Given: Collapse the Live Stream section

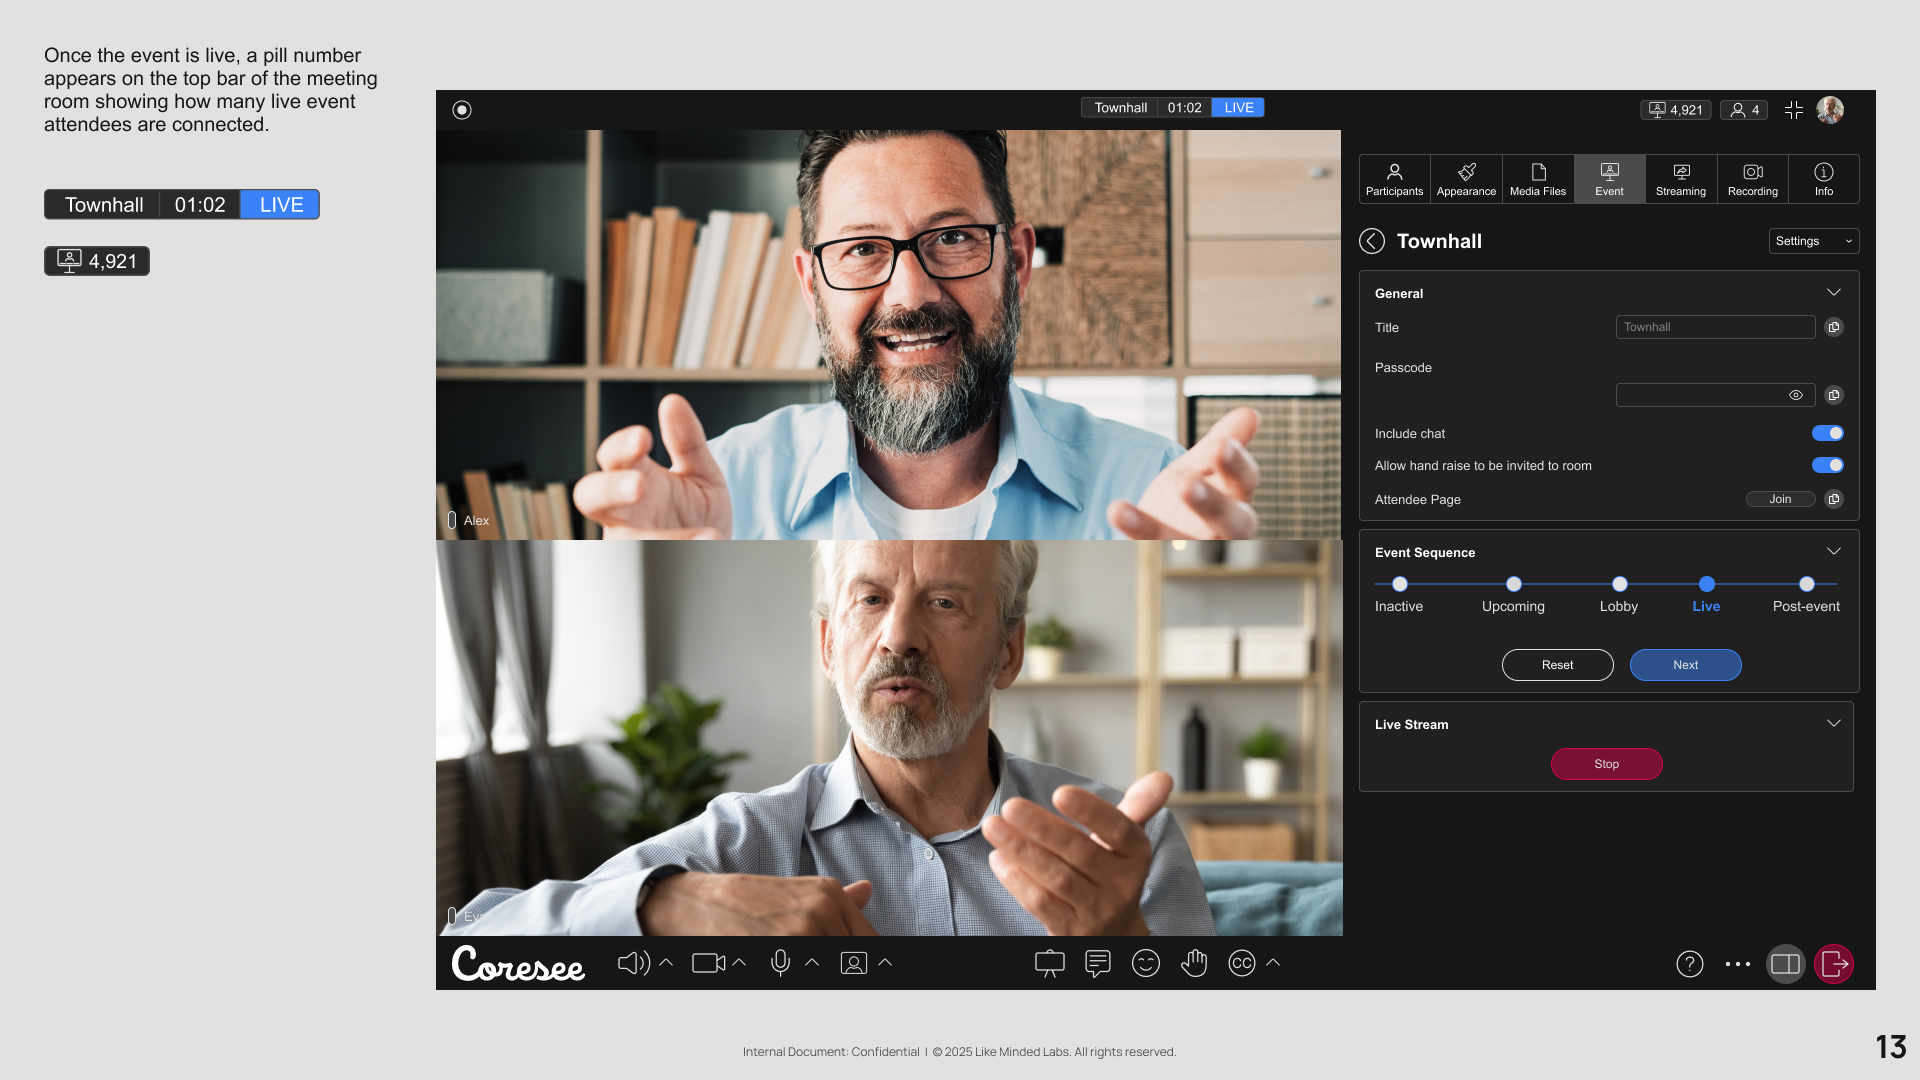Looking at the screenshot, I should 1833,724.
